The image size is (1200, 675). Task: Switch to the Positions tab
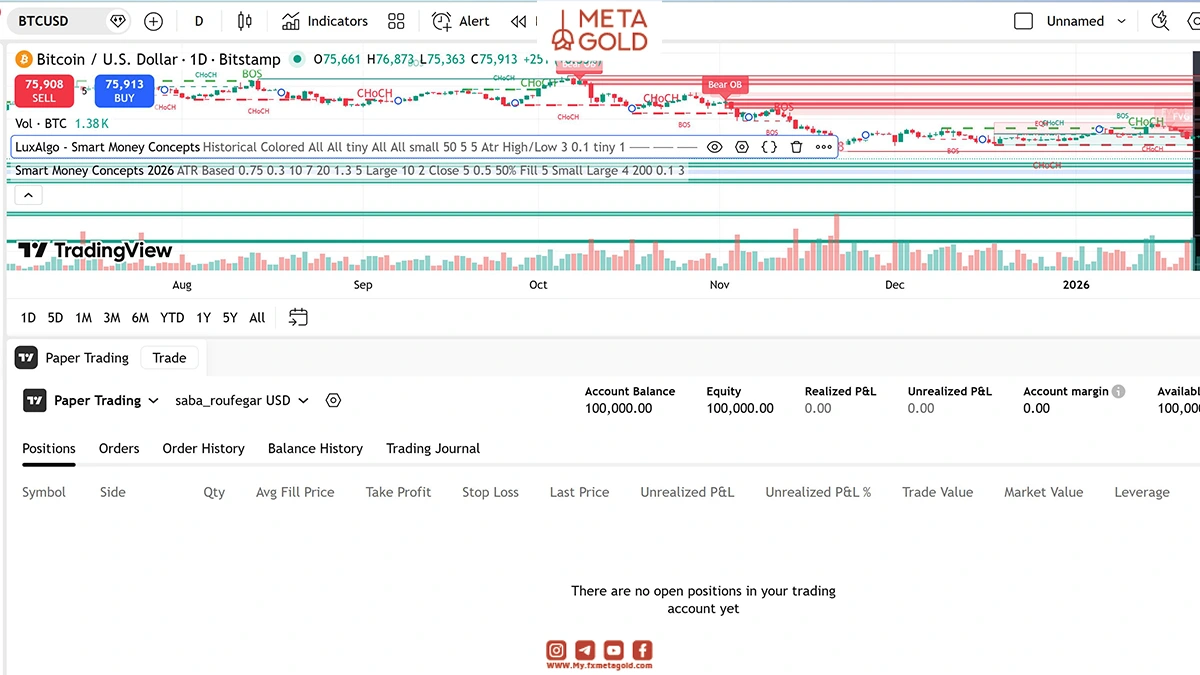(49, 449)
